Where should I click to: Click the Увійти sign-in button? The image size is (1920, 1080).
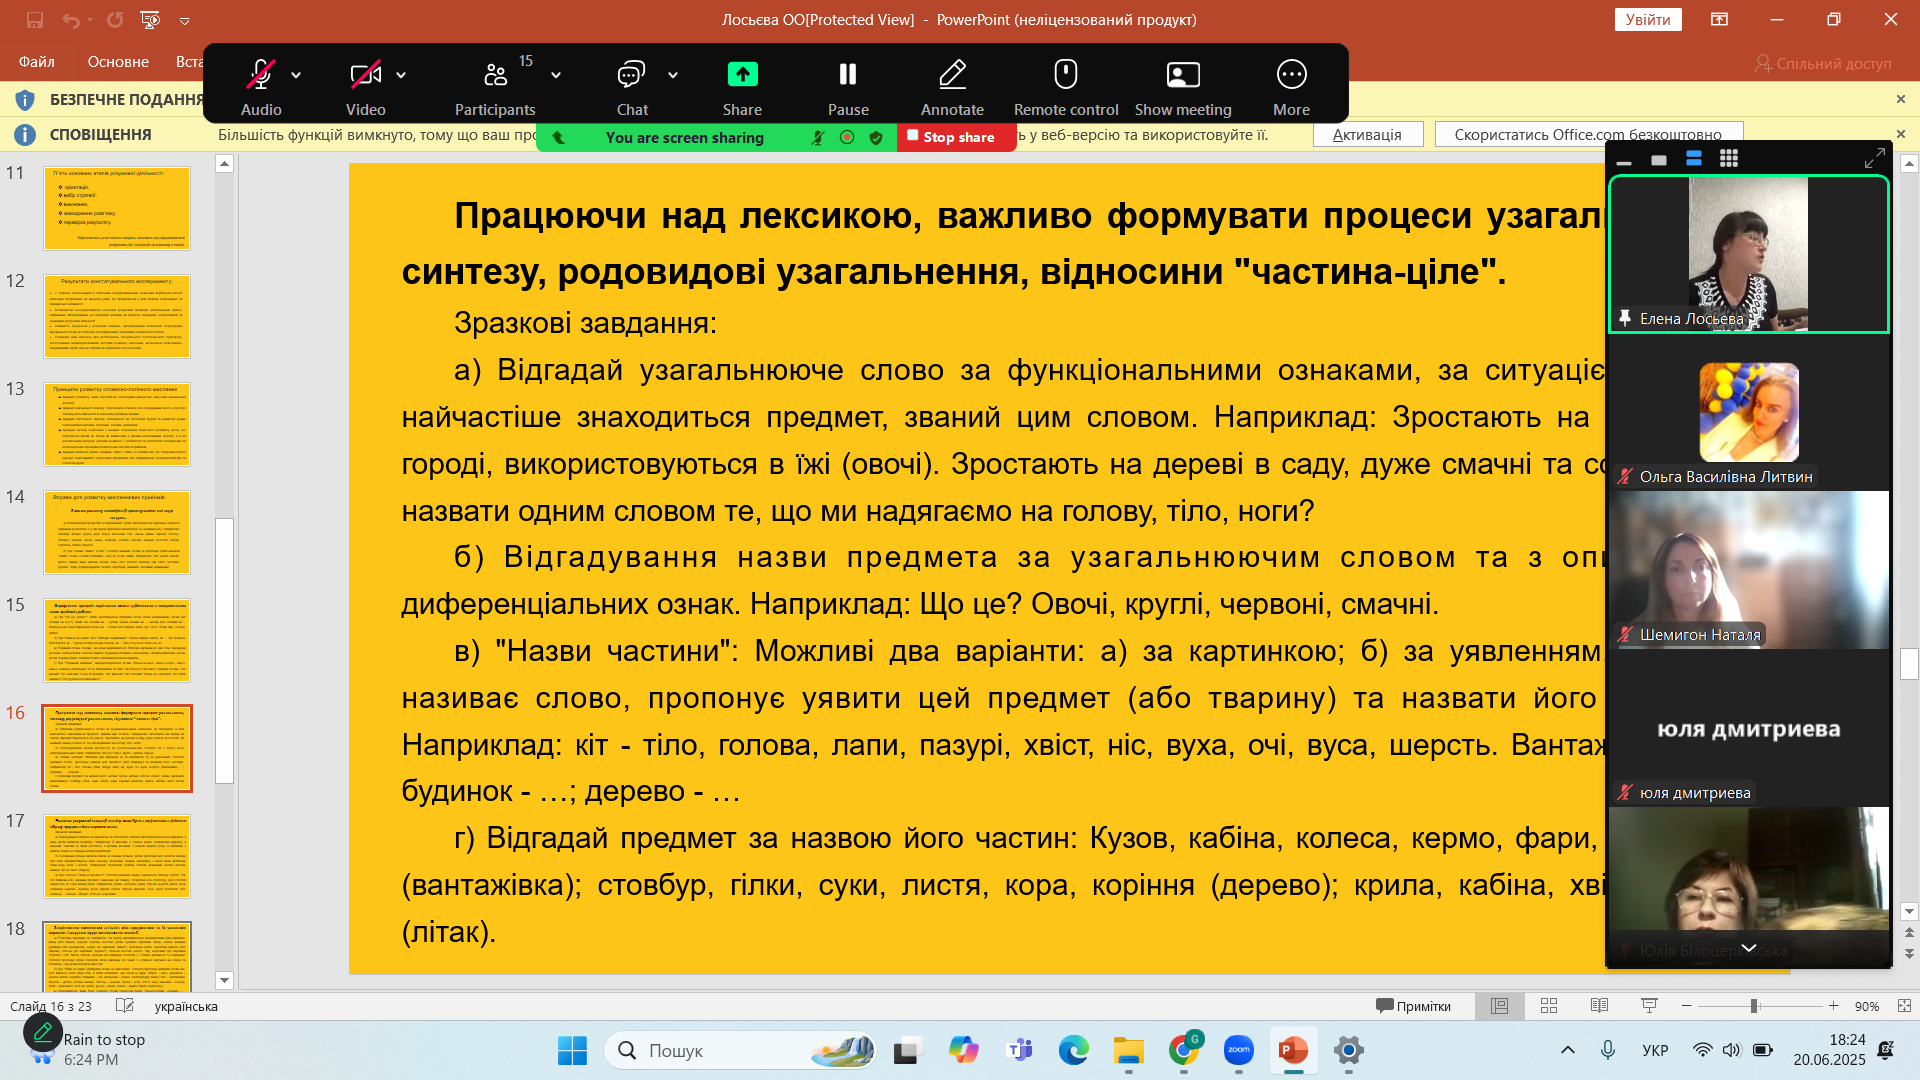click(1648, 20)
